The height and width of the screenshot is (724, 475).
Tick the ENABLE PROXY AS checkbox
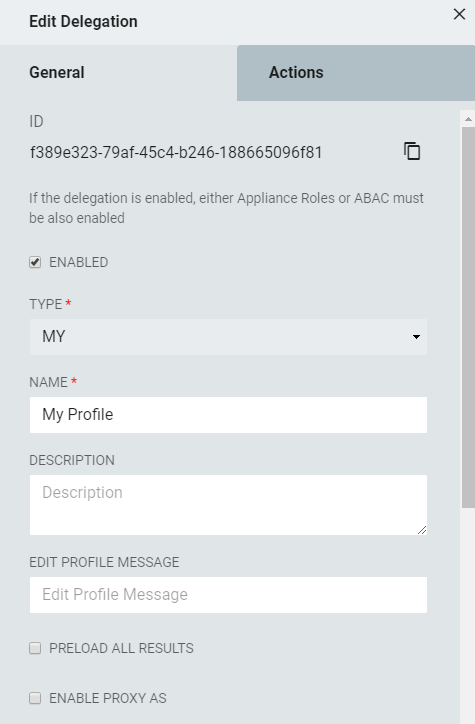point(35,698)
